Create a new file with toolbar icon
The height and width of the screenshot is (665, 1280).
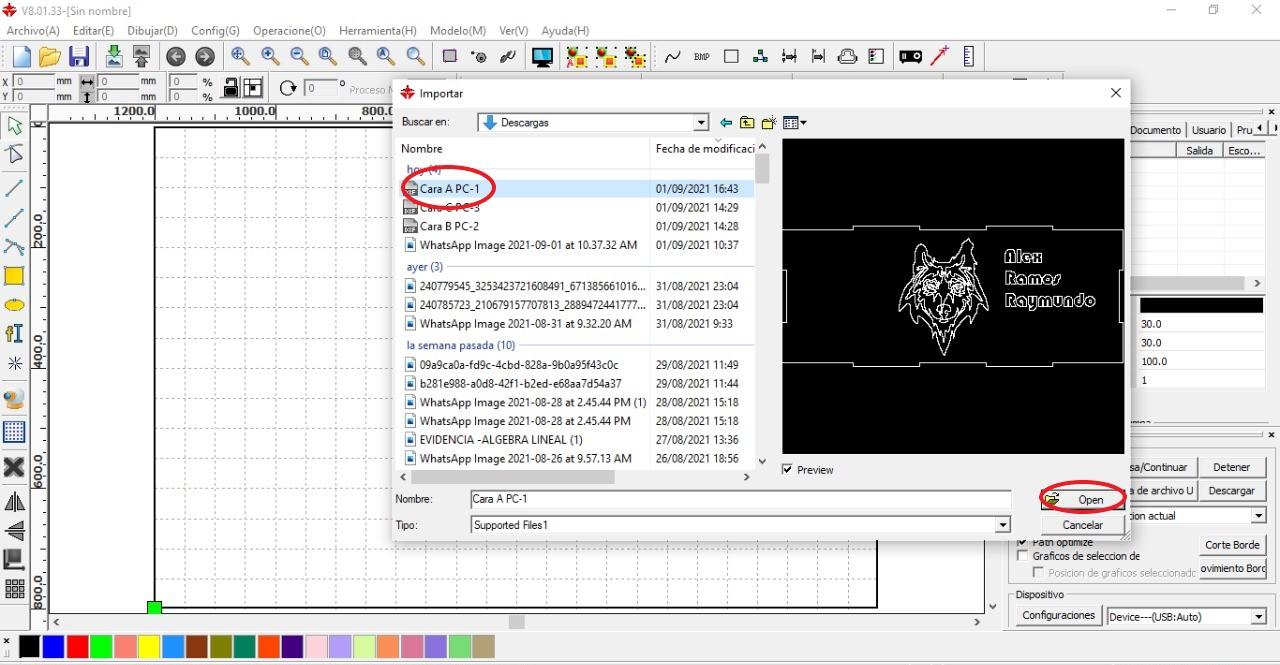coord(21,57)
